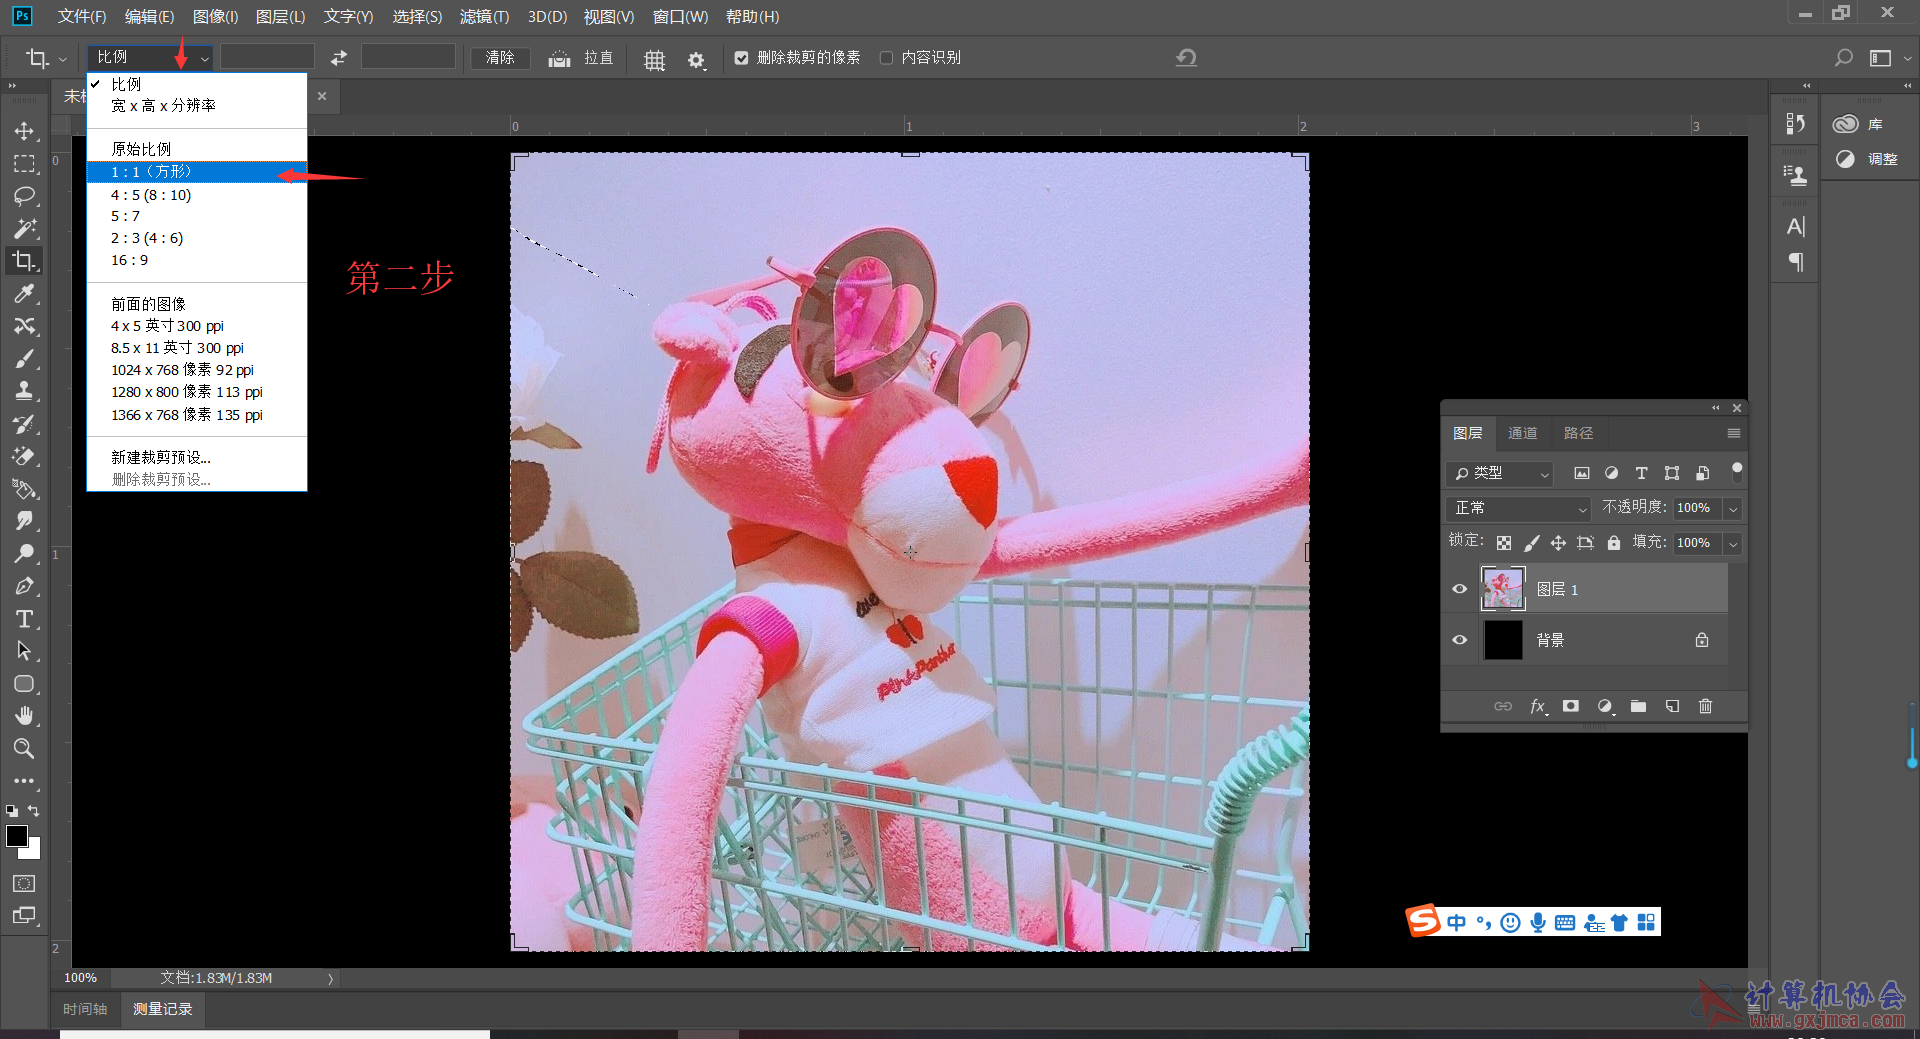Viewport: 1920px width, 1039px height.
Task: Open layer style fx menu
Action: (x=1538, y=706)
